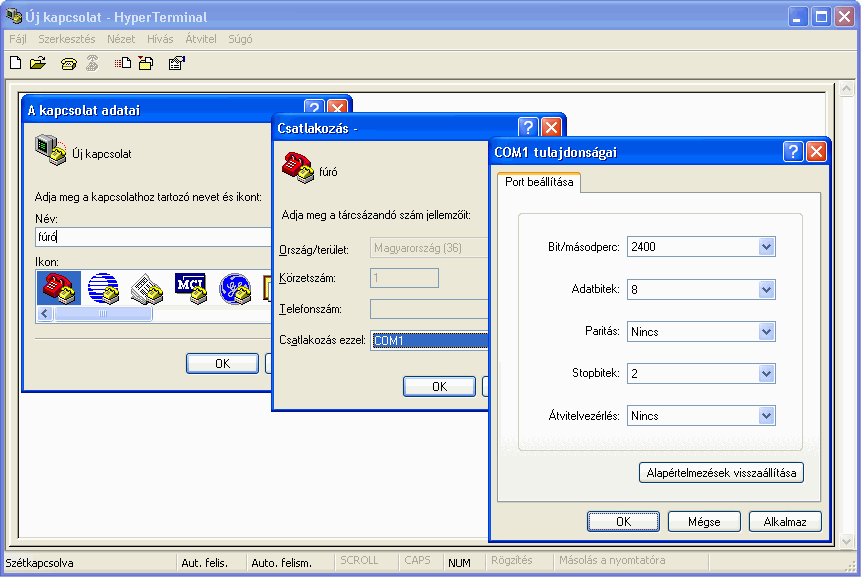The height and width of the screenshot is (577, 861).
Task: Open an existing session via folder icon
Action: 38,63
